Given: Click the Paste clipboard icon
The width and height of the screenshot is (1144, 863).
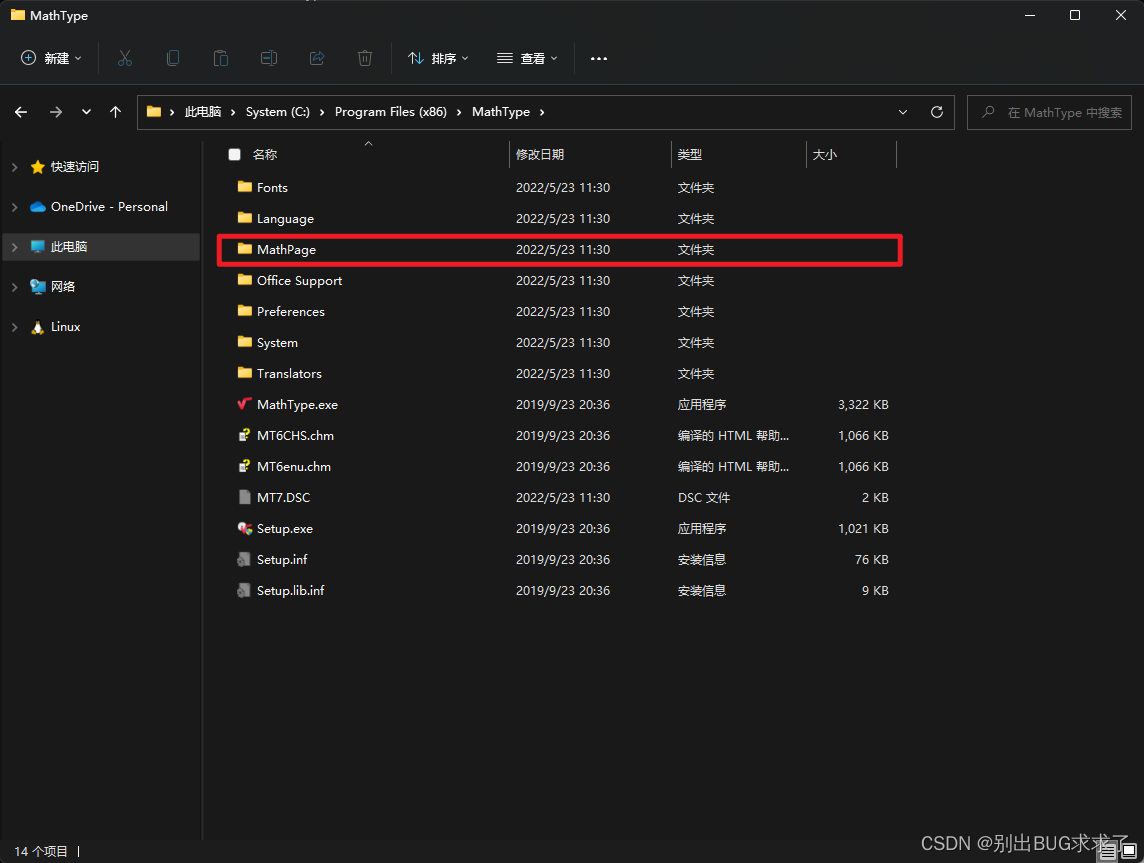Looking at the screenshot, I should pyautogui.click(x=220, y=58).
